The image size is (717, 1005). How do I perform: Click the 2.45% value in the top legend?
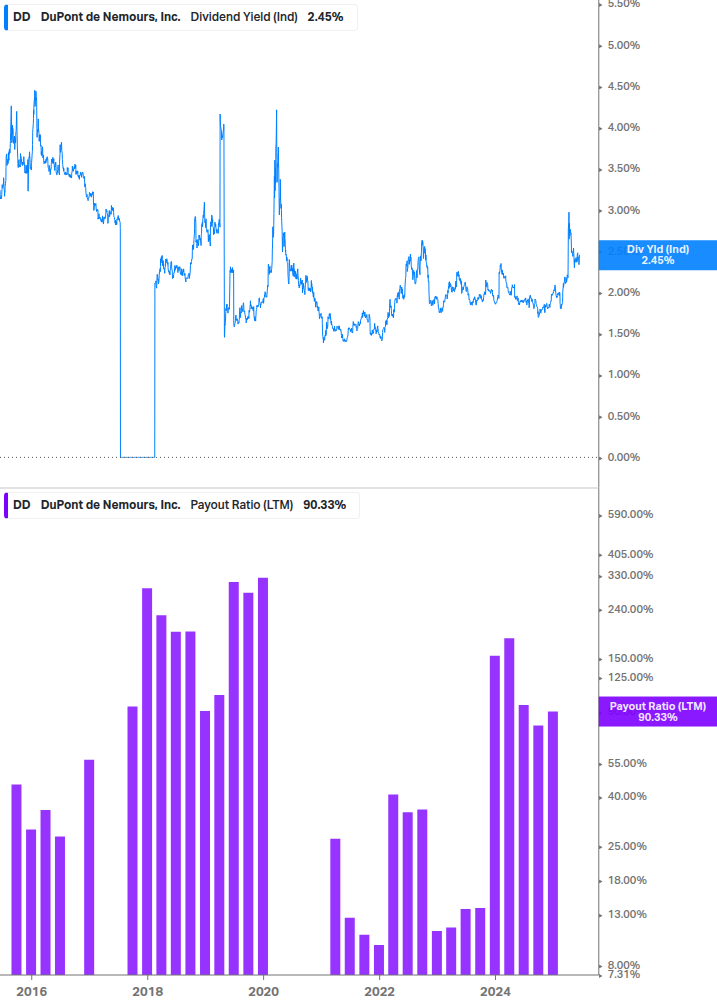[x=325, y=17]
